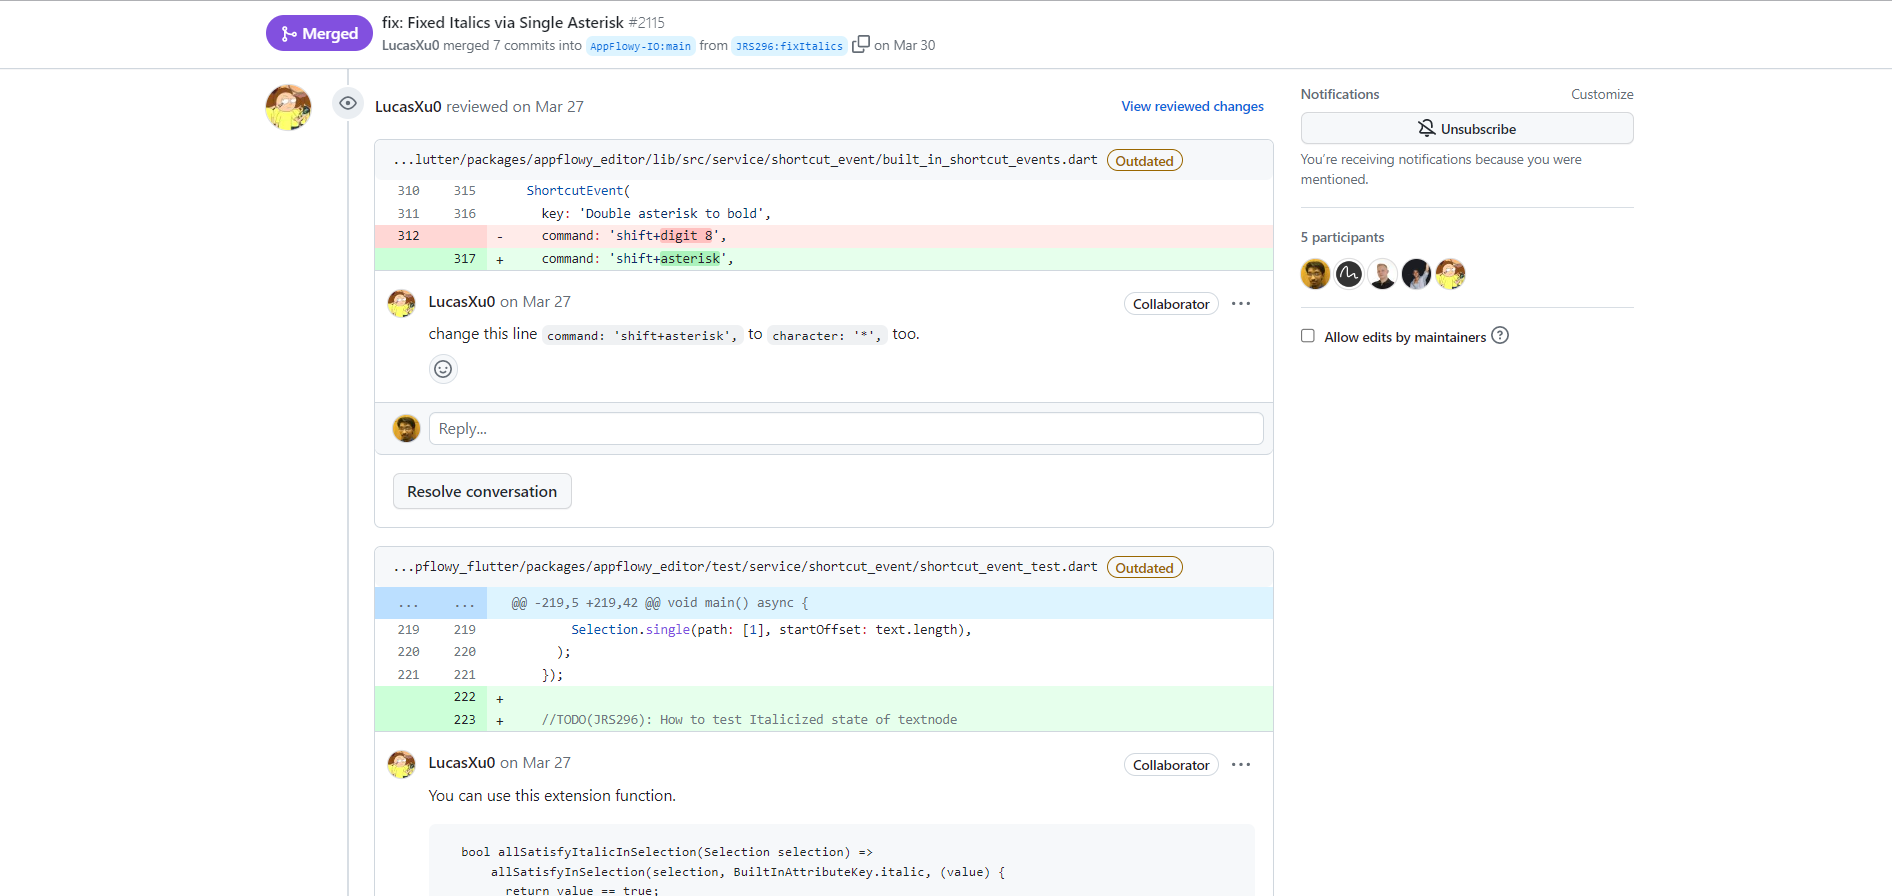Image resolution: width=1892 pixels, height=896 pixels.
Task: Open fourth participant avatar
Action: (x=1416, y=273)
